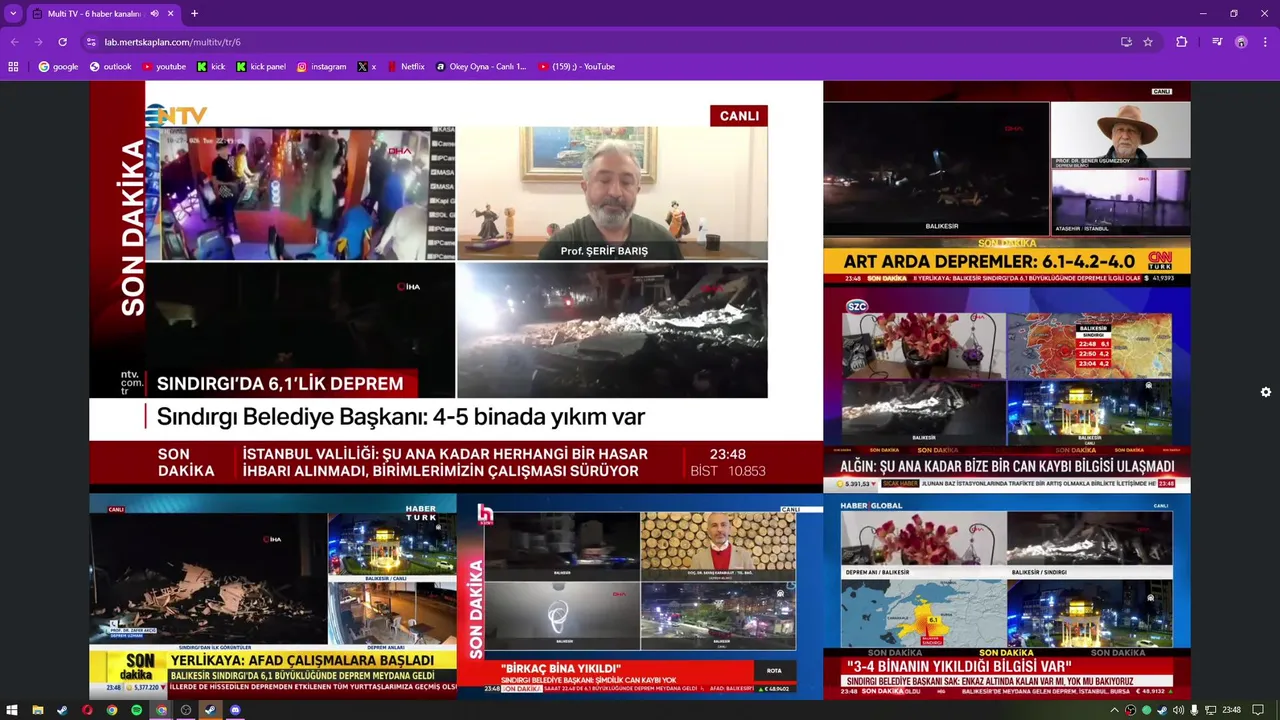Click the address bar URL lab.mertskaplan.com

pyautogui.click(x=172, y=42)
